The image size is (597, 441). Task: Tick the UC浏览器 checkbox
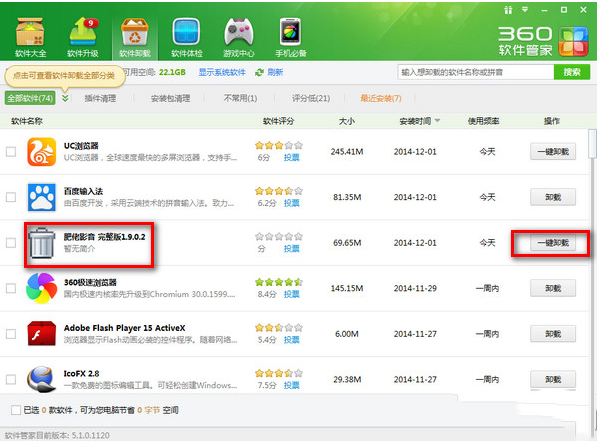[11, 152]
